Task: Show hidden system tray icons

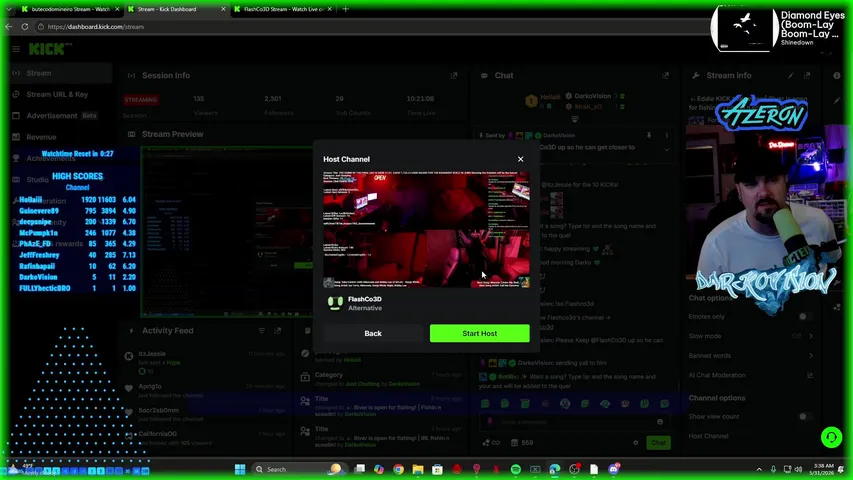Action: pyautogui.click(x=759, y=469)
